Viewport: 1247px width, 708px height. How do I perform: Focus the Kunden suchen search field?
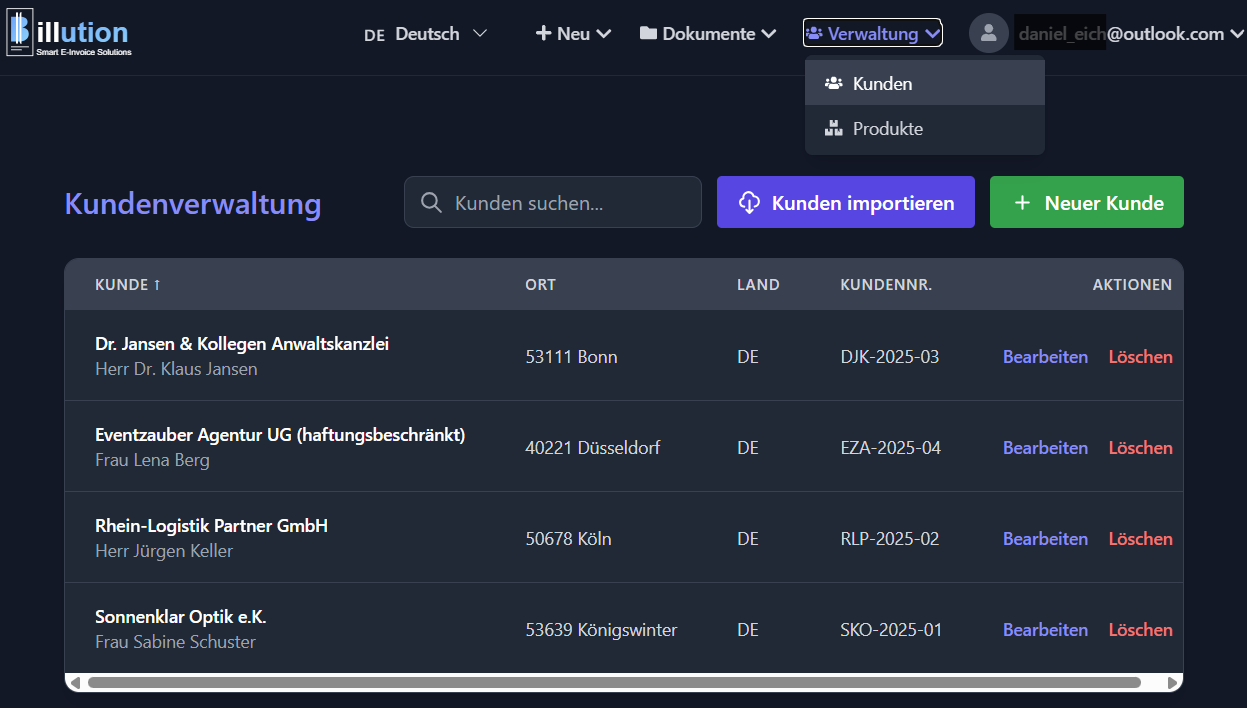(553, 202)
